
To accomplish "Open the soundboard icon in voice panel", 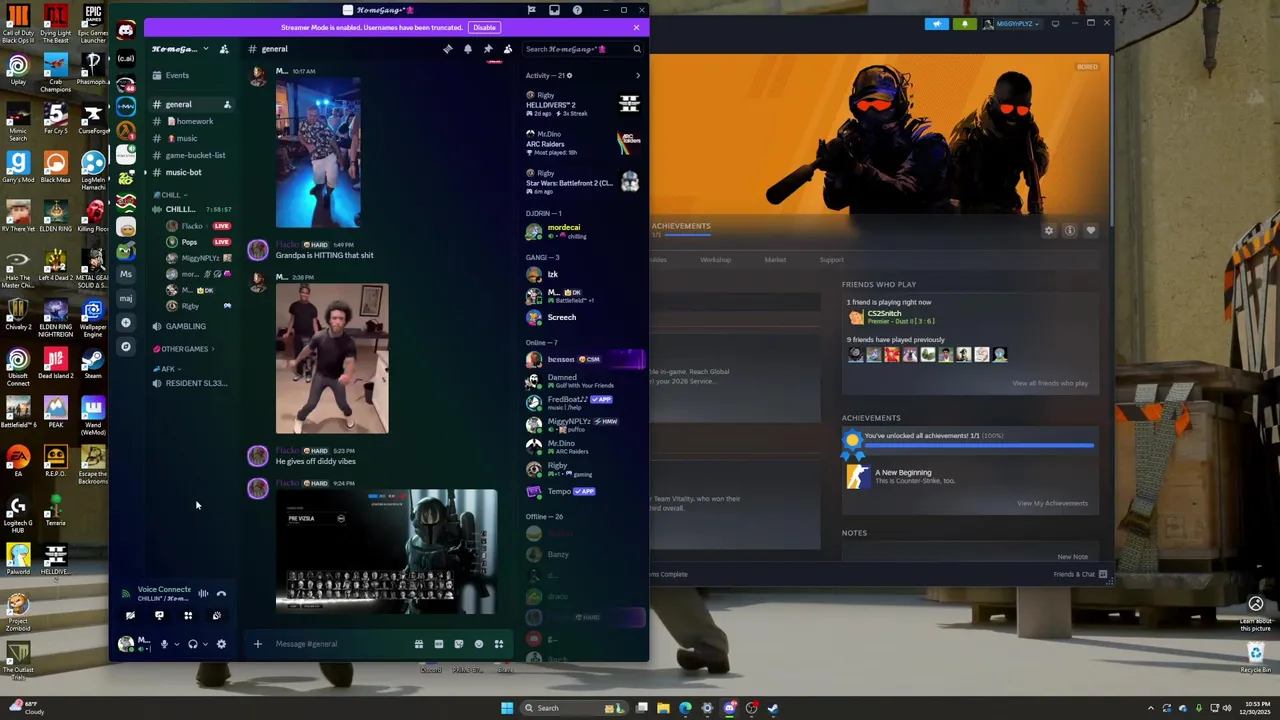I will 216,616.
